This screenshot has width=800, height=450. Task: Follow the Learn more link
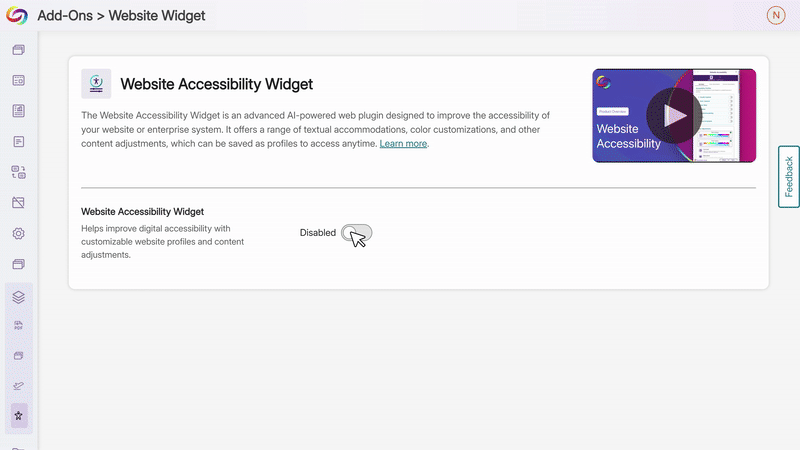point(403,144)
